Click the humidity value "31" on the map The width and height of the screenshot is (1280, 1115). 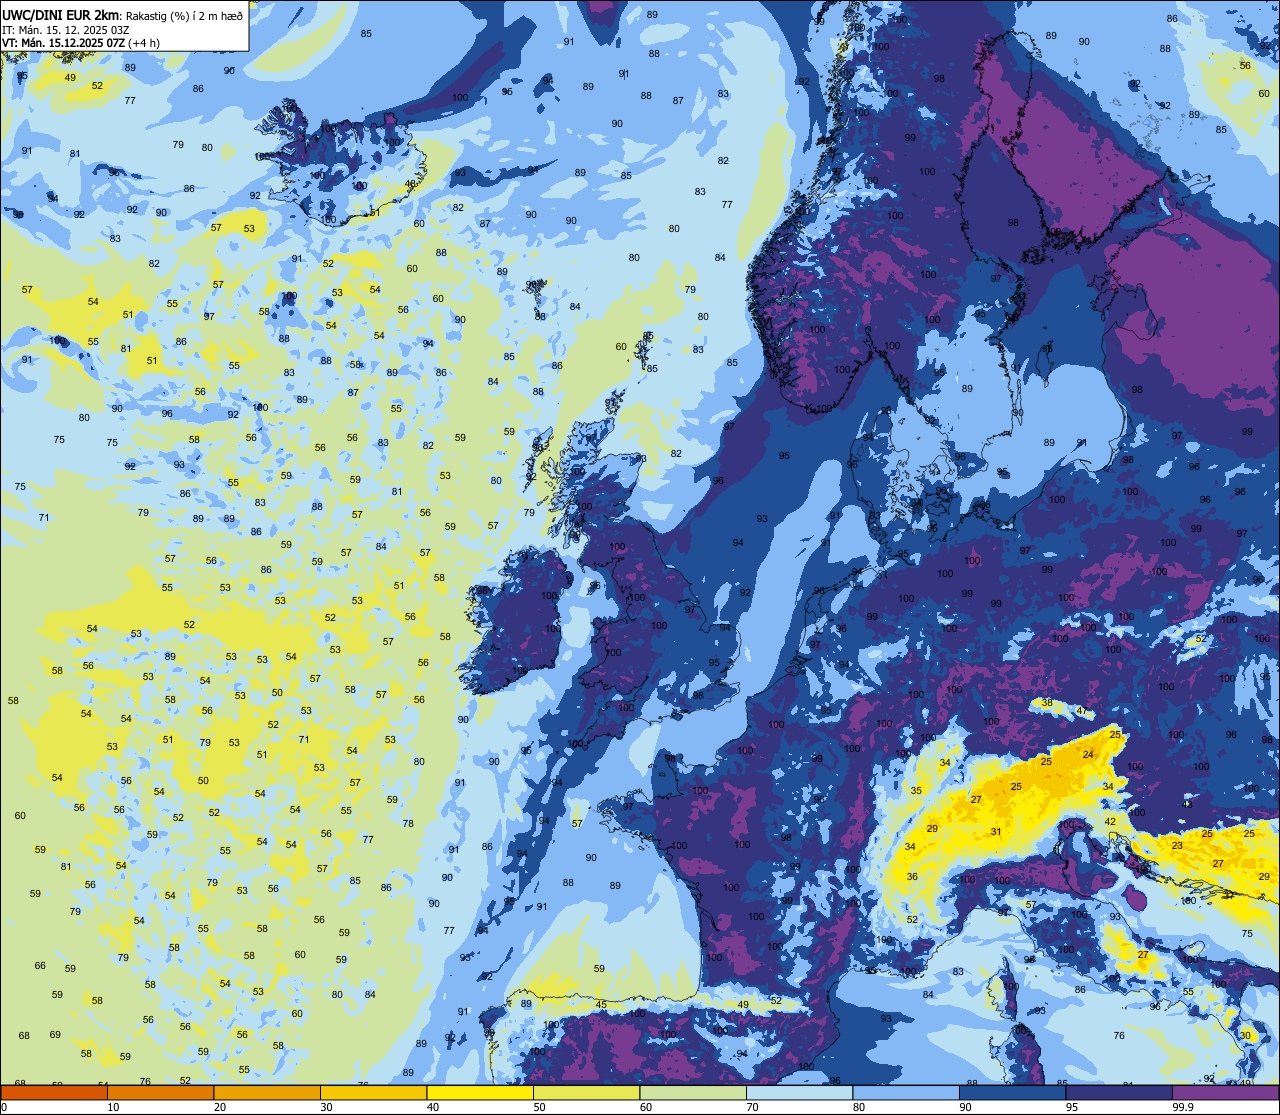coord(996,832)
